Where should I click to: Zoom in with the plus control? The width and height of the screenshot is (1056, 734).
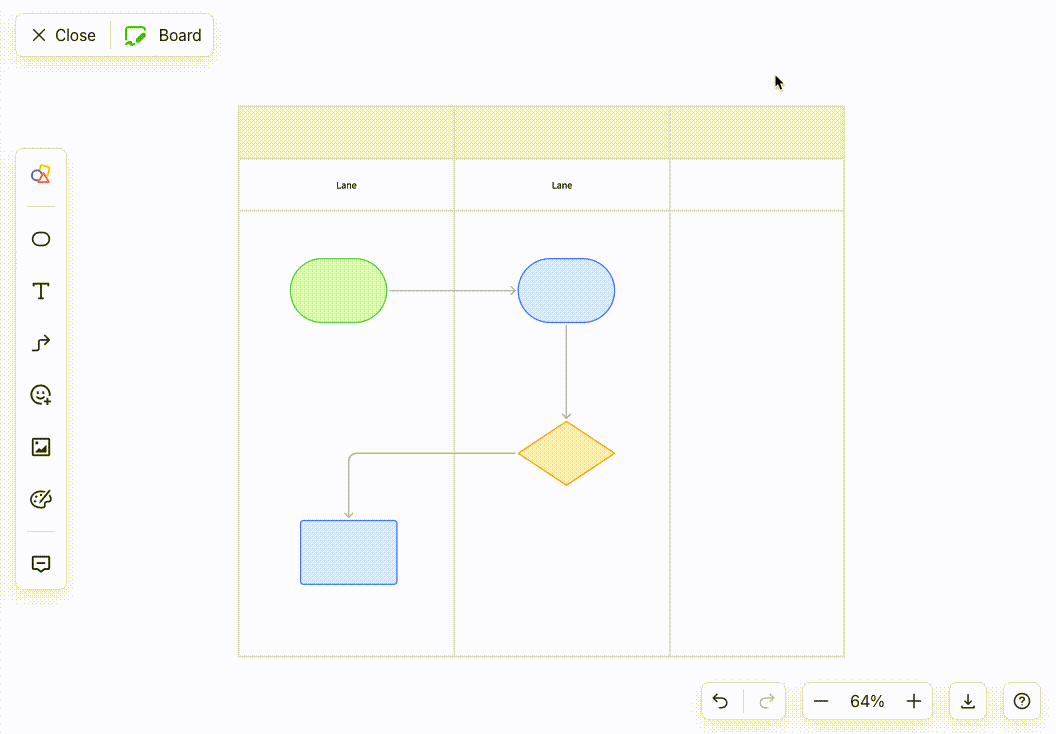tap(913, 701)
